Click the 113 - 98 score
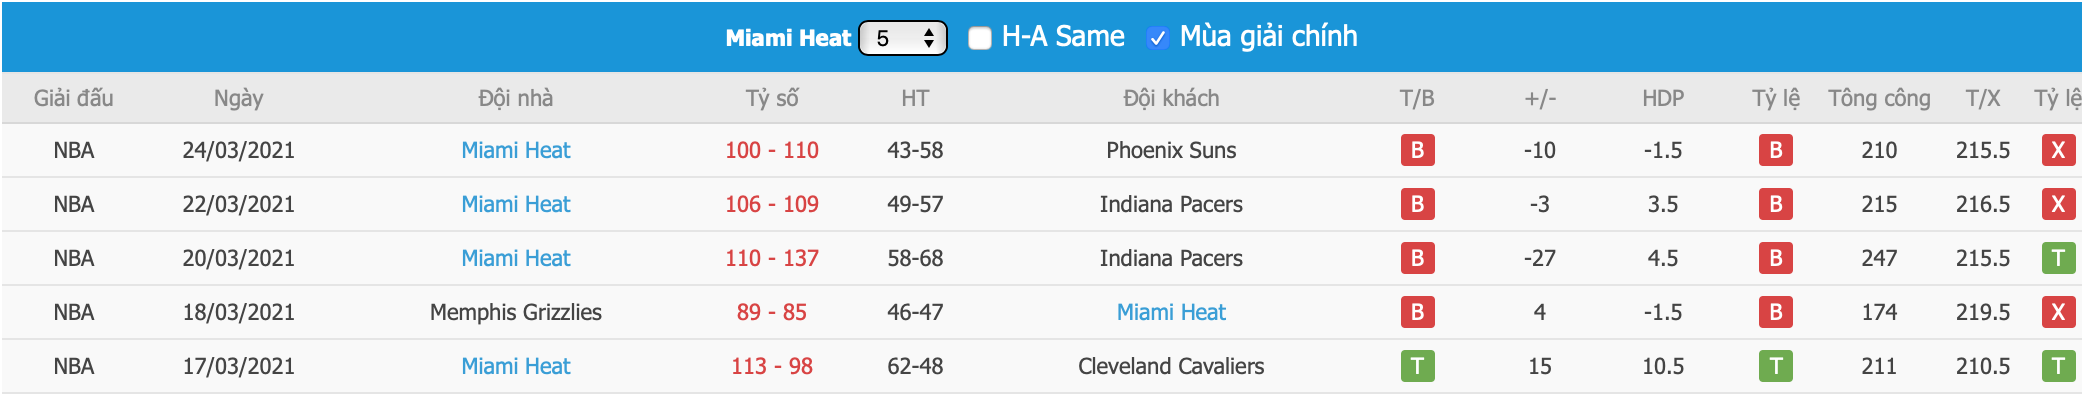The width and height of the screenshot is (2084, 400). point(772,366)
